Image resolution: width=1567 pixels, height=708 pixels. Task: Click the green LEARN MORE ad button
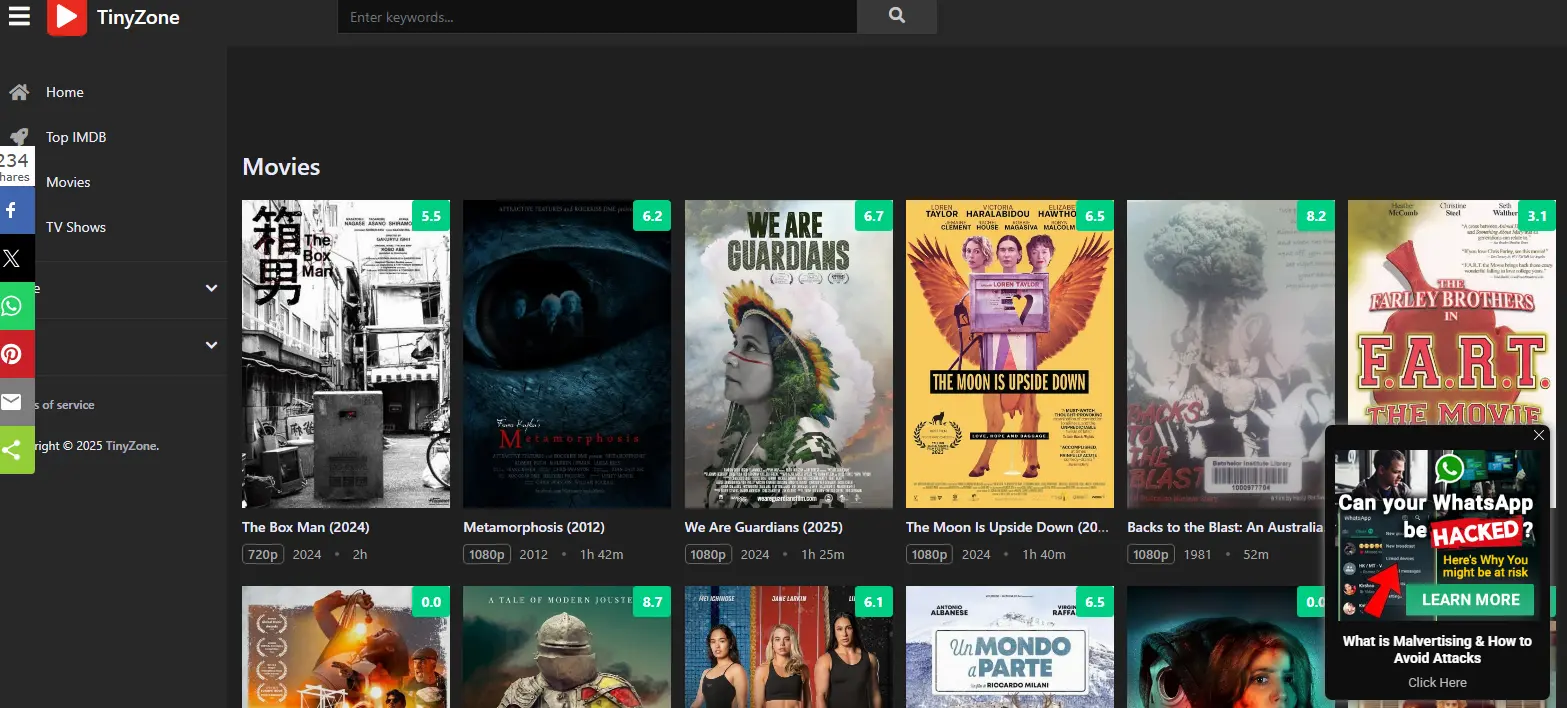pyautogui.click(x=1470, y=600)
